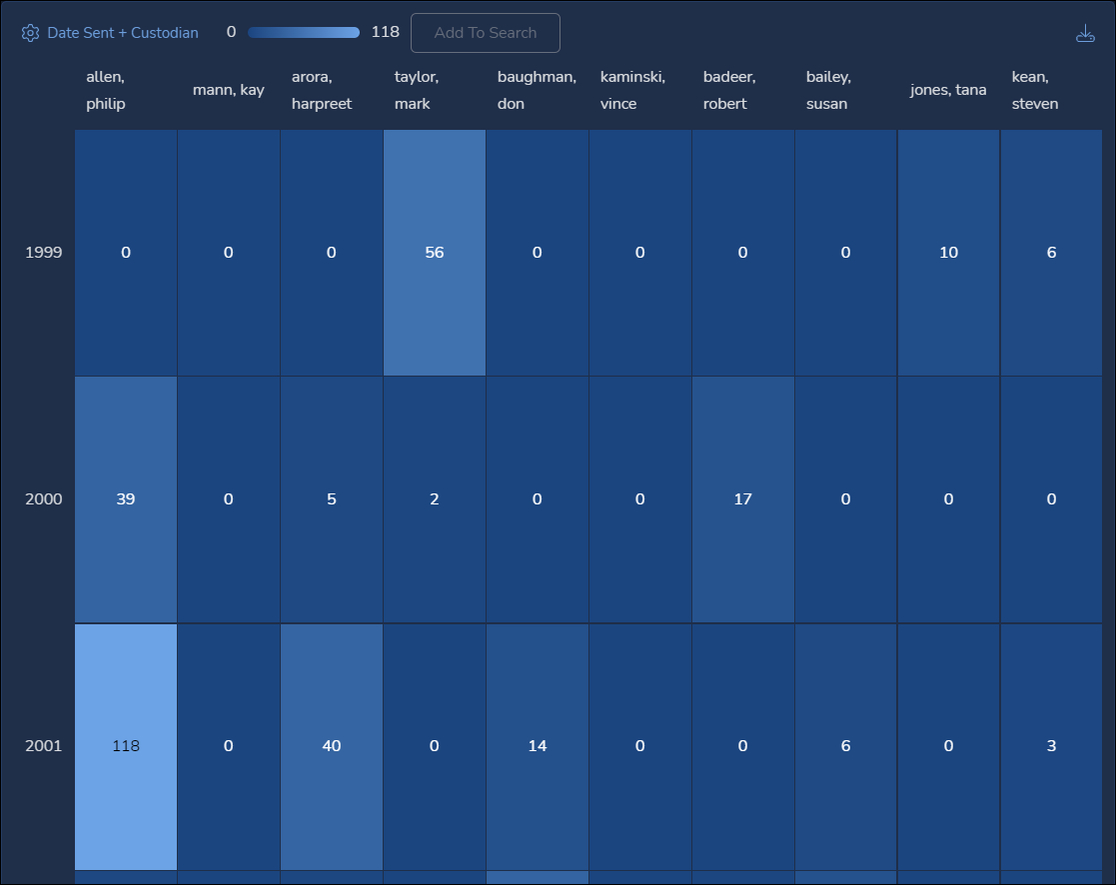The height and width of the screenshot is (885, 1116).
Task: Click the cell showing 56 under taylor, mark
Action: coord(433,252)
